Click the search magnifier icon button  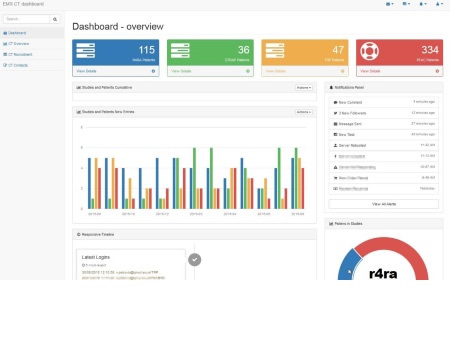55,19
